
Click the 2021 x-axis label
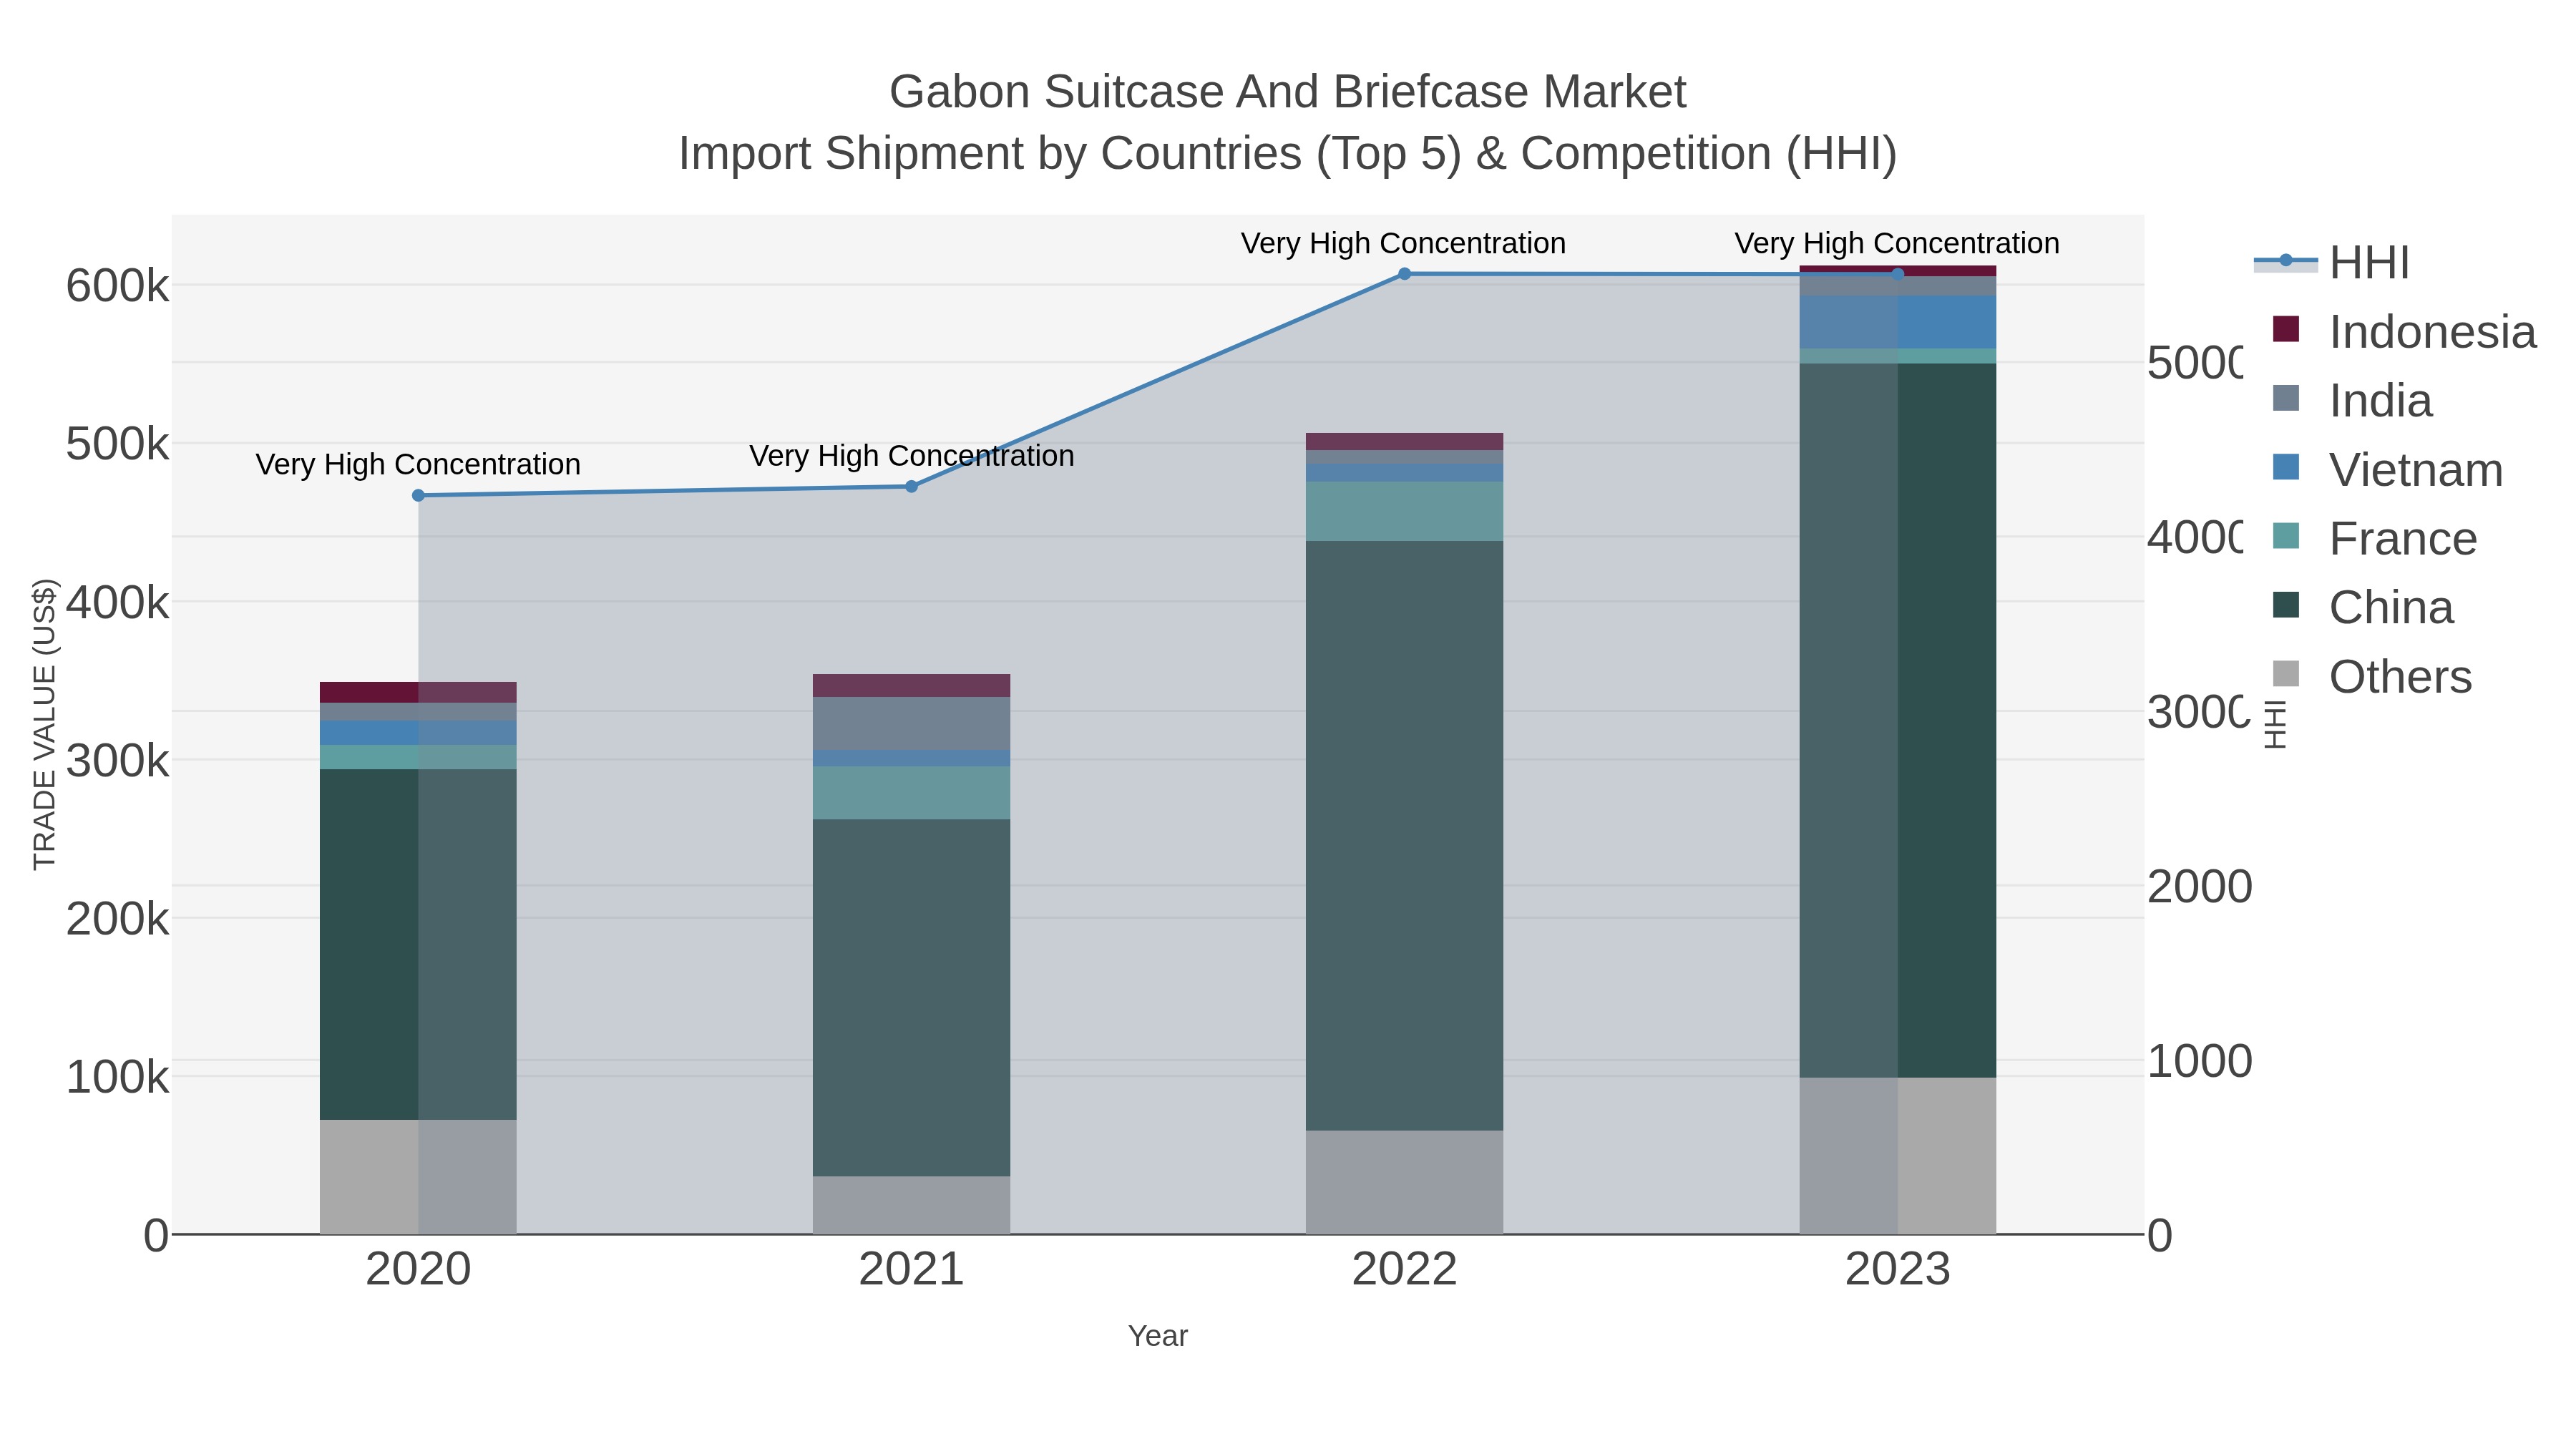pos(911,1269)
